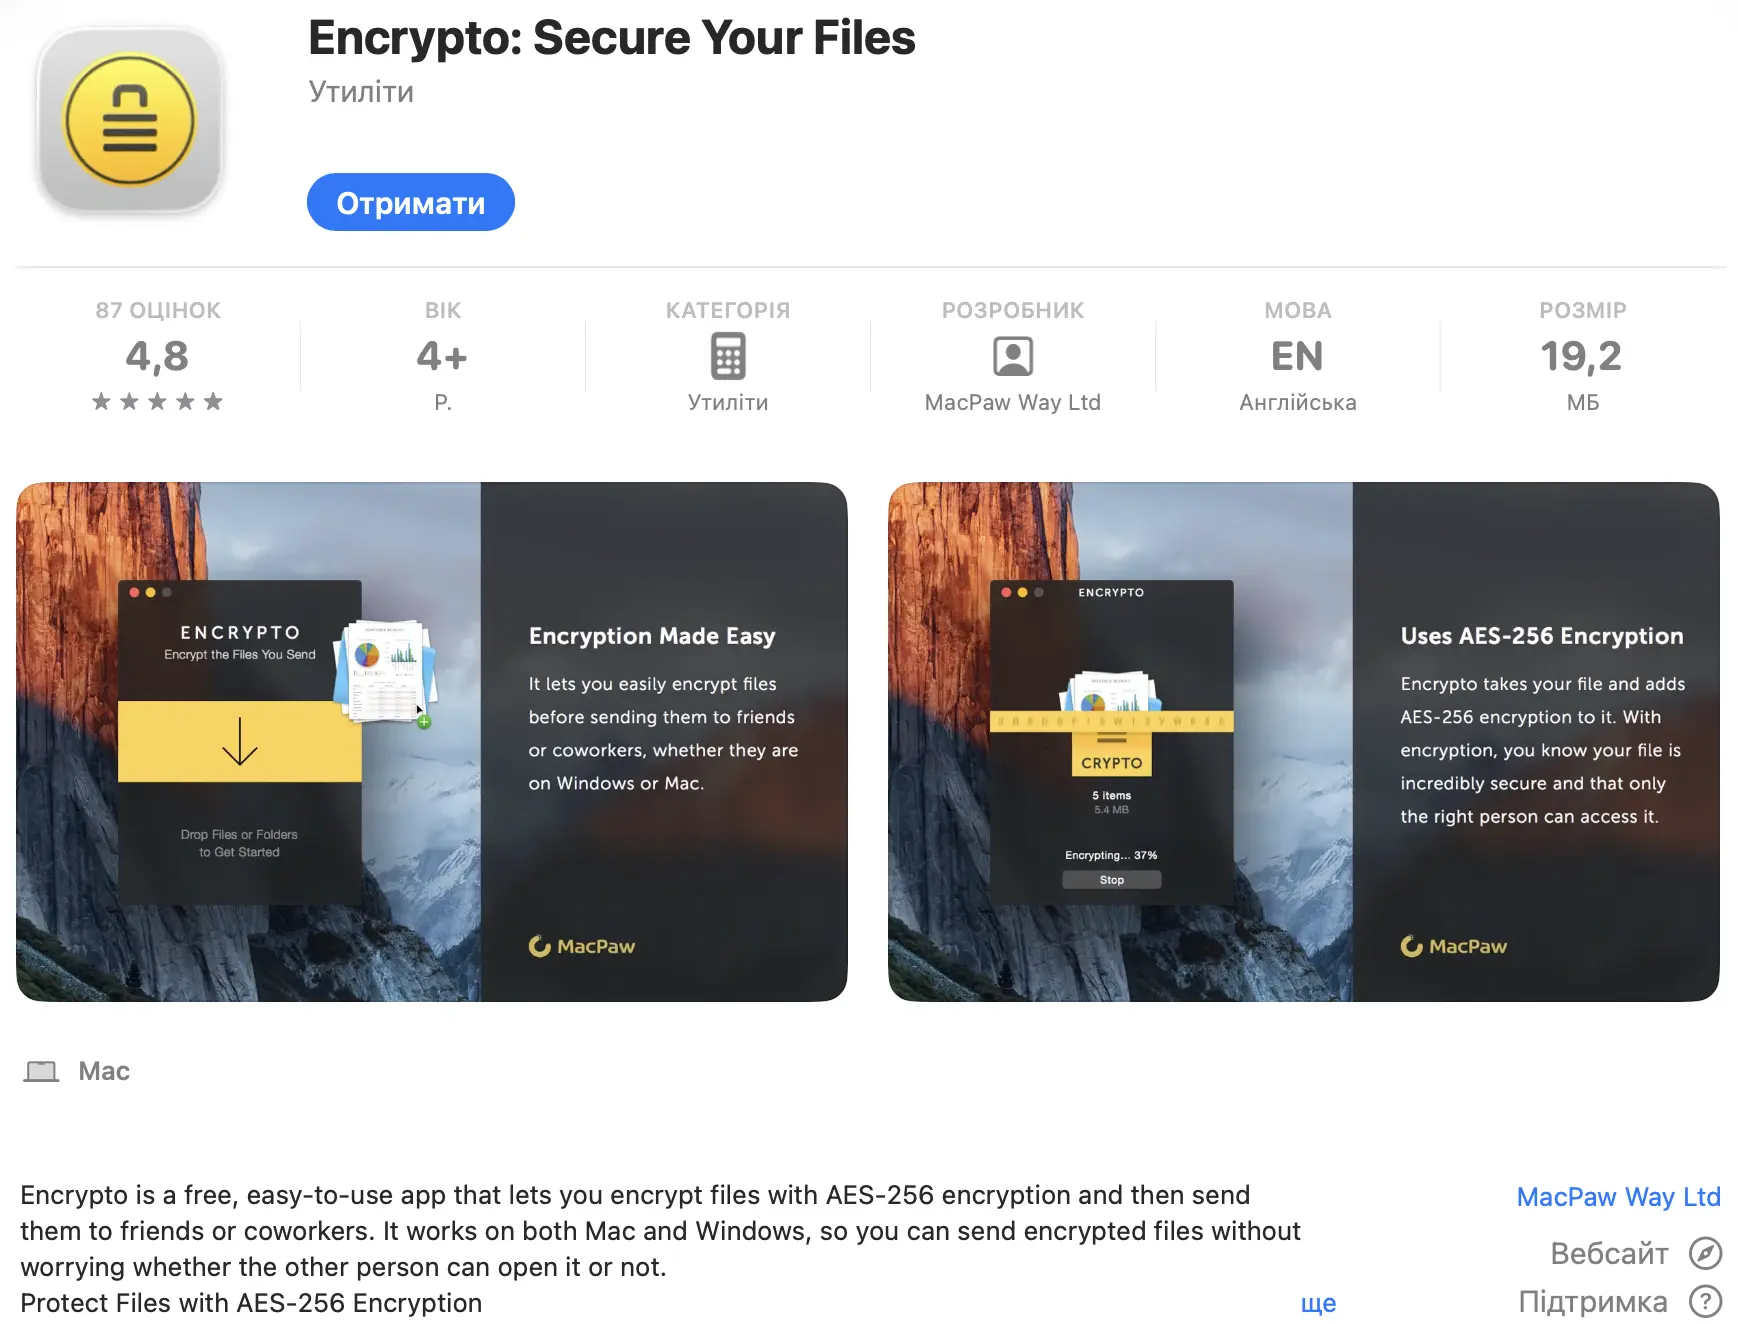This screenshot has height=1324, width=1738.
Task: Click the Отримати download button
Action: (x=410, y=202)
